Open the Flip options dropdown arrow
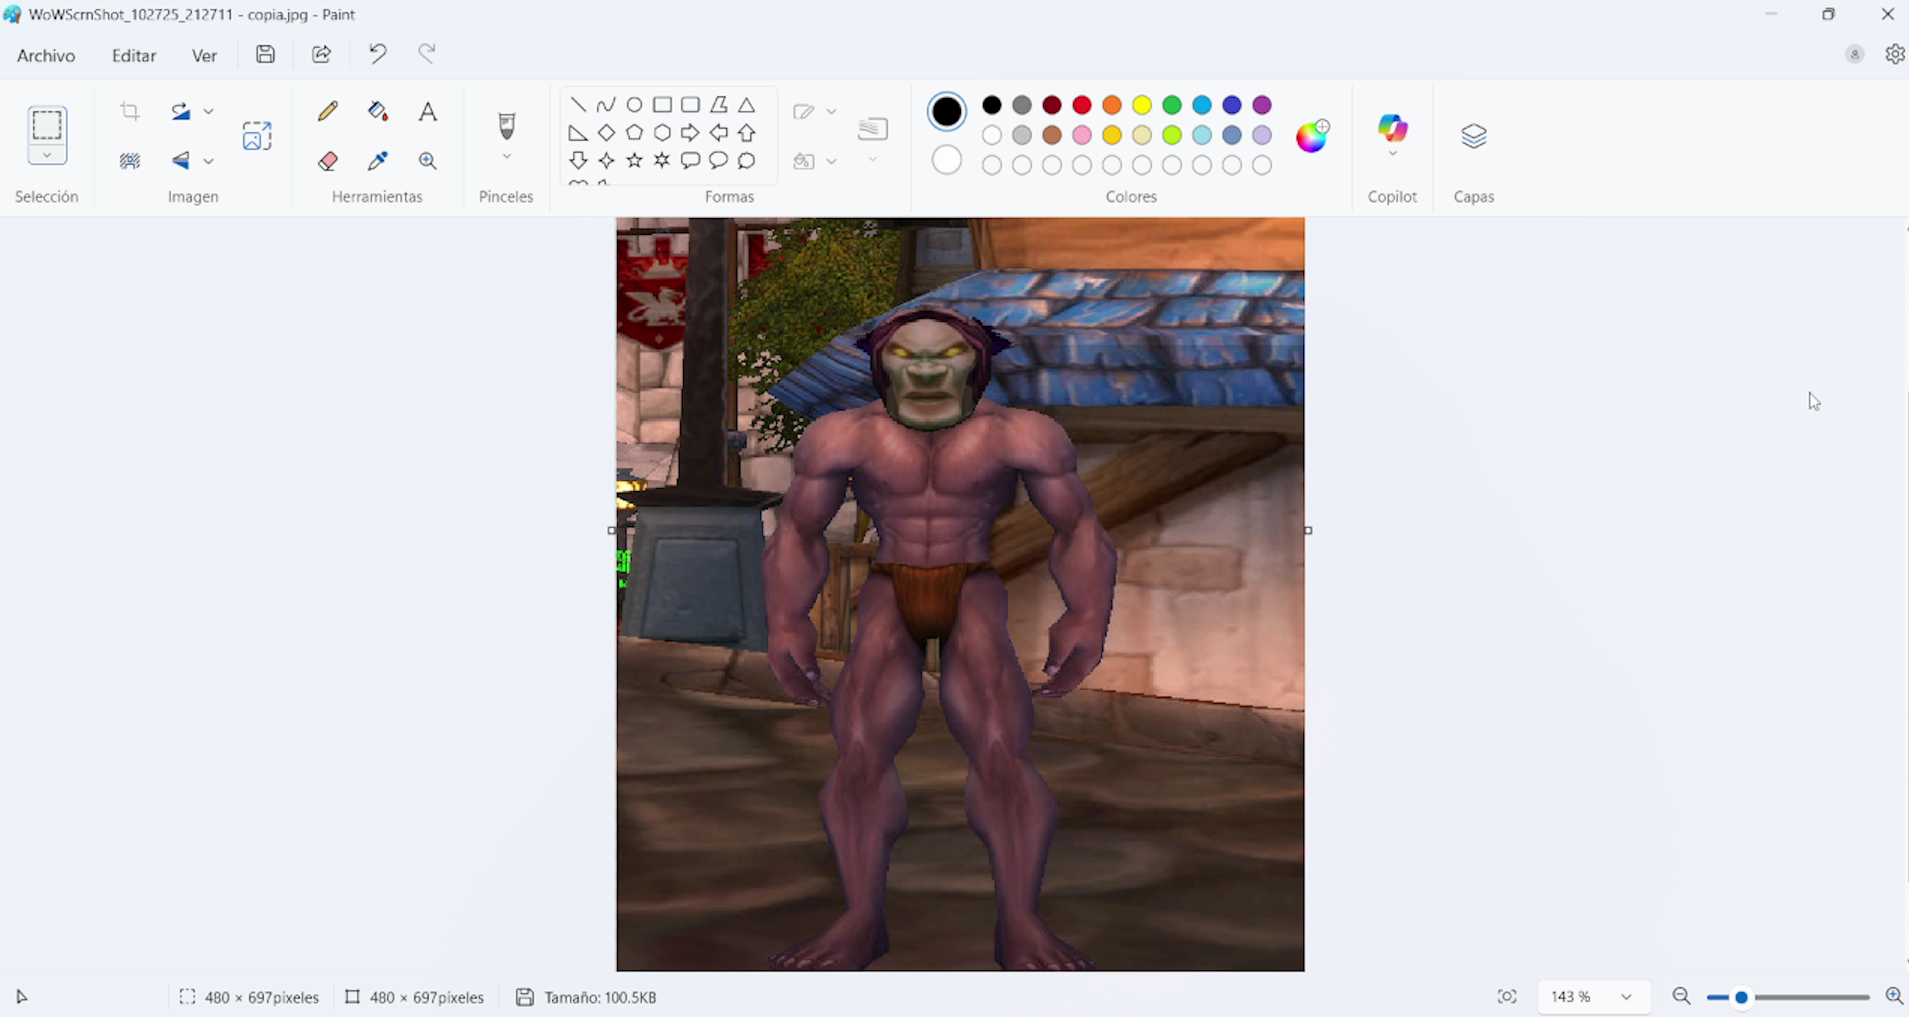The image size is (1909, 1017). [208, 161]
